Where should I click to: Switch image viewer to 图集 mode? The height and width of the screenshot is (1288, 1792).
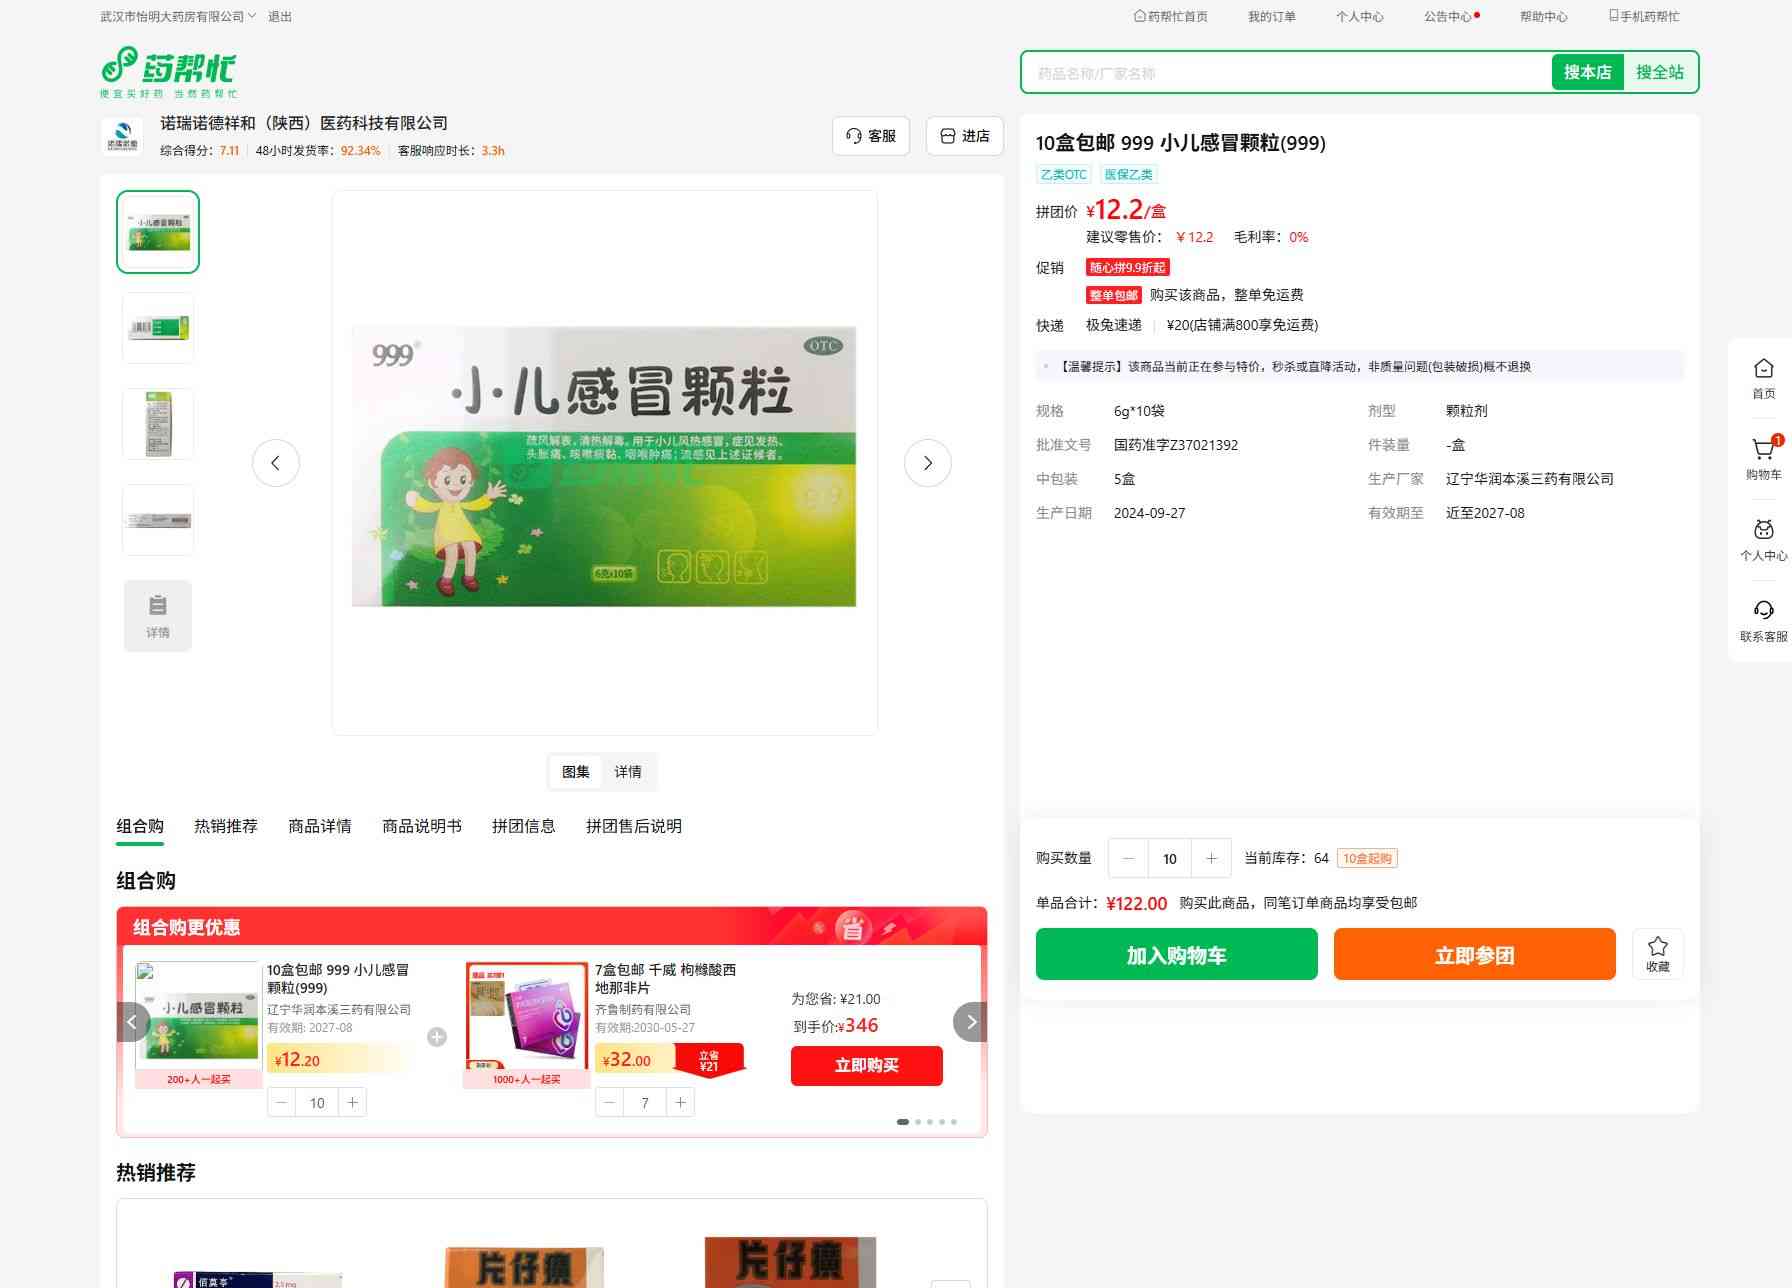pos(576,772)
